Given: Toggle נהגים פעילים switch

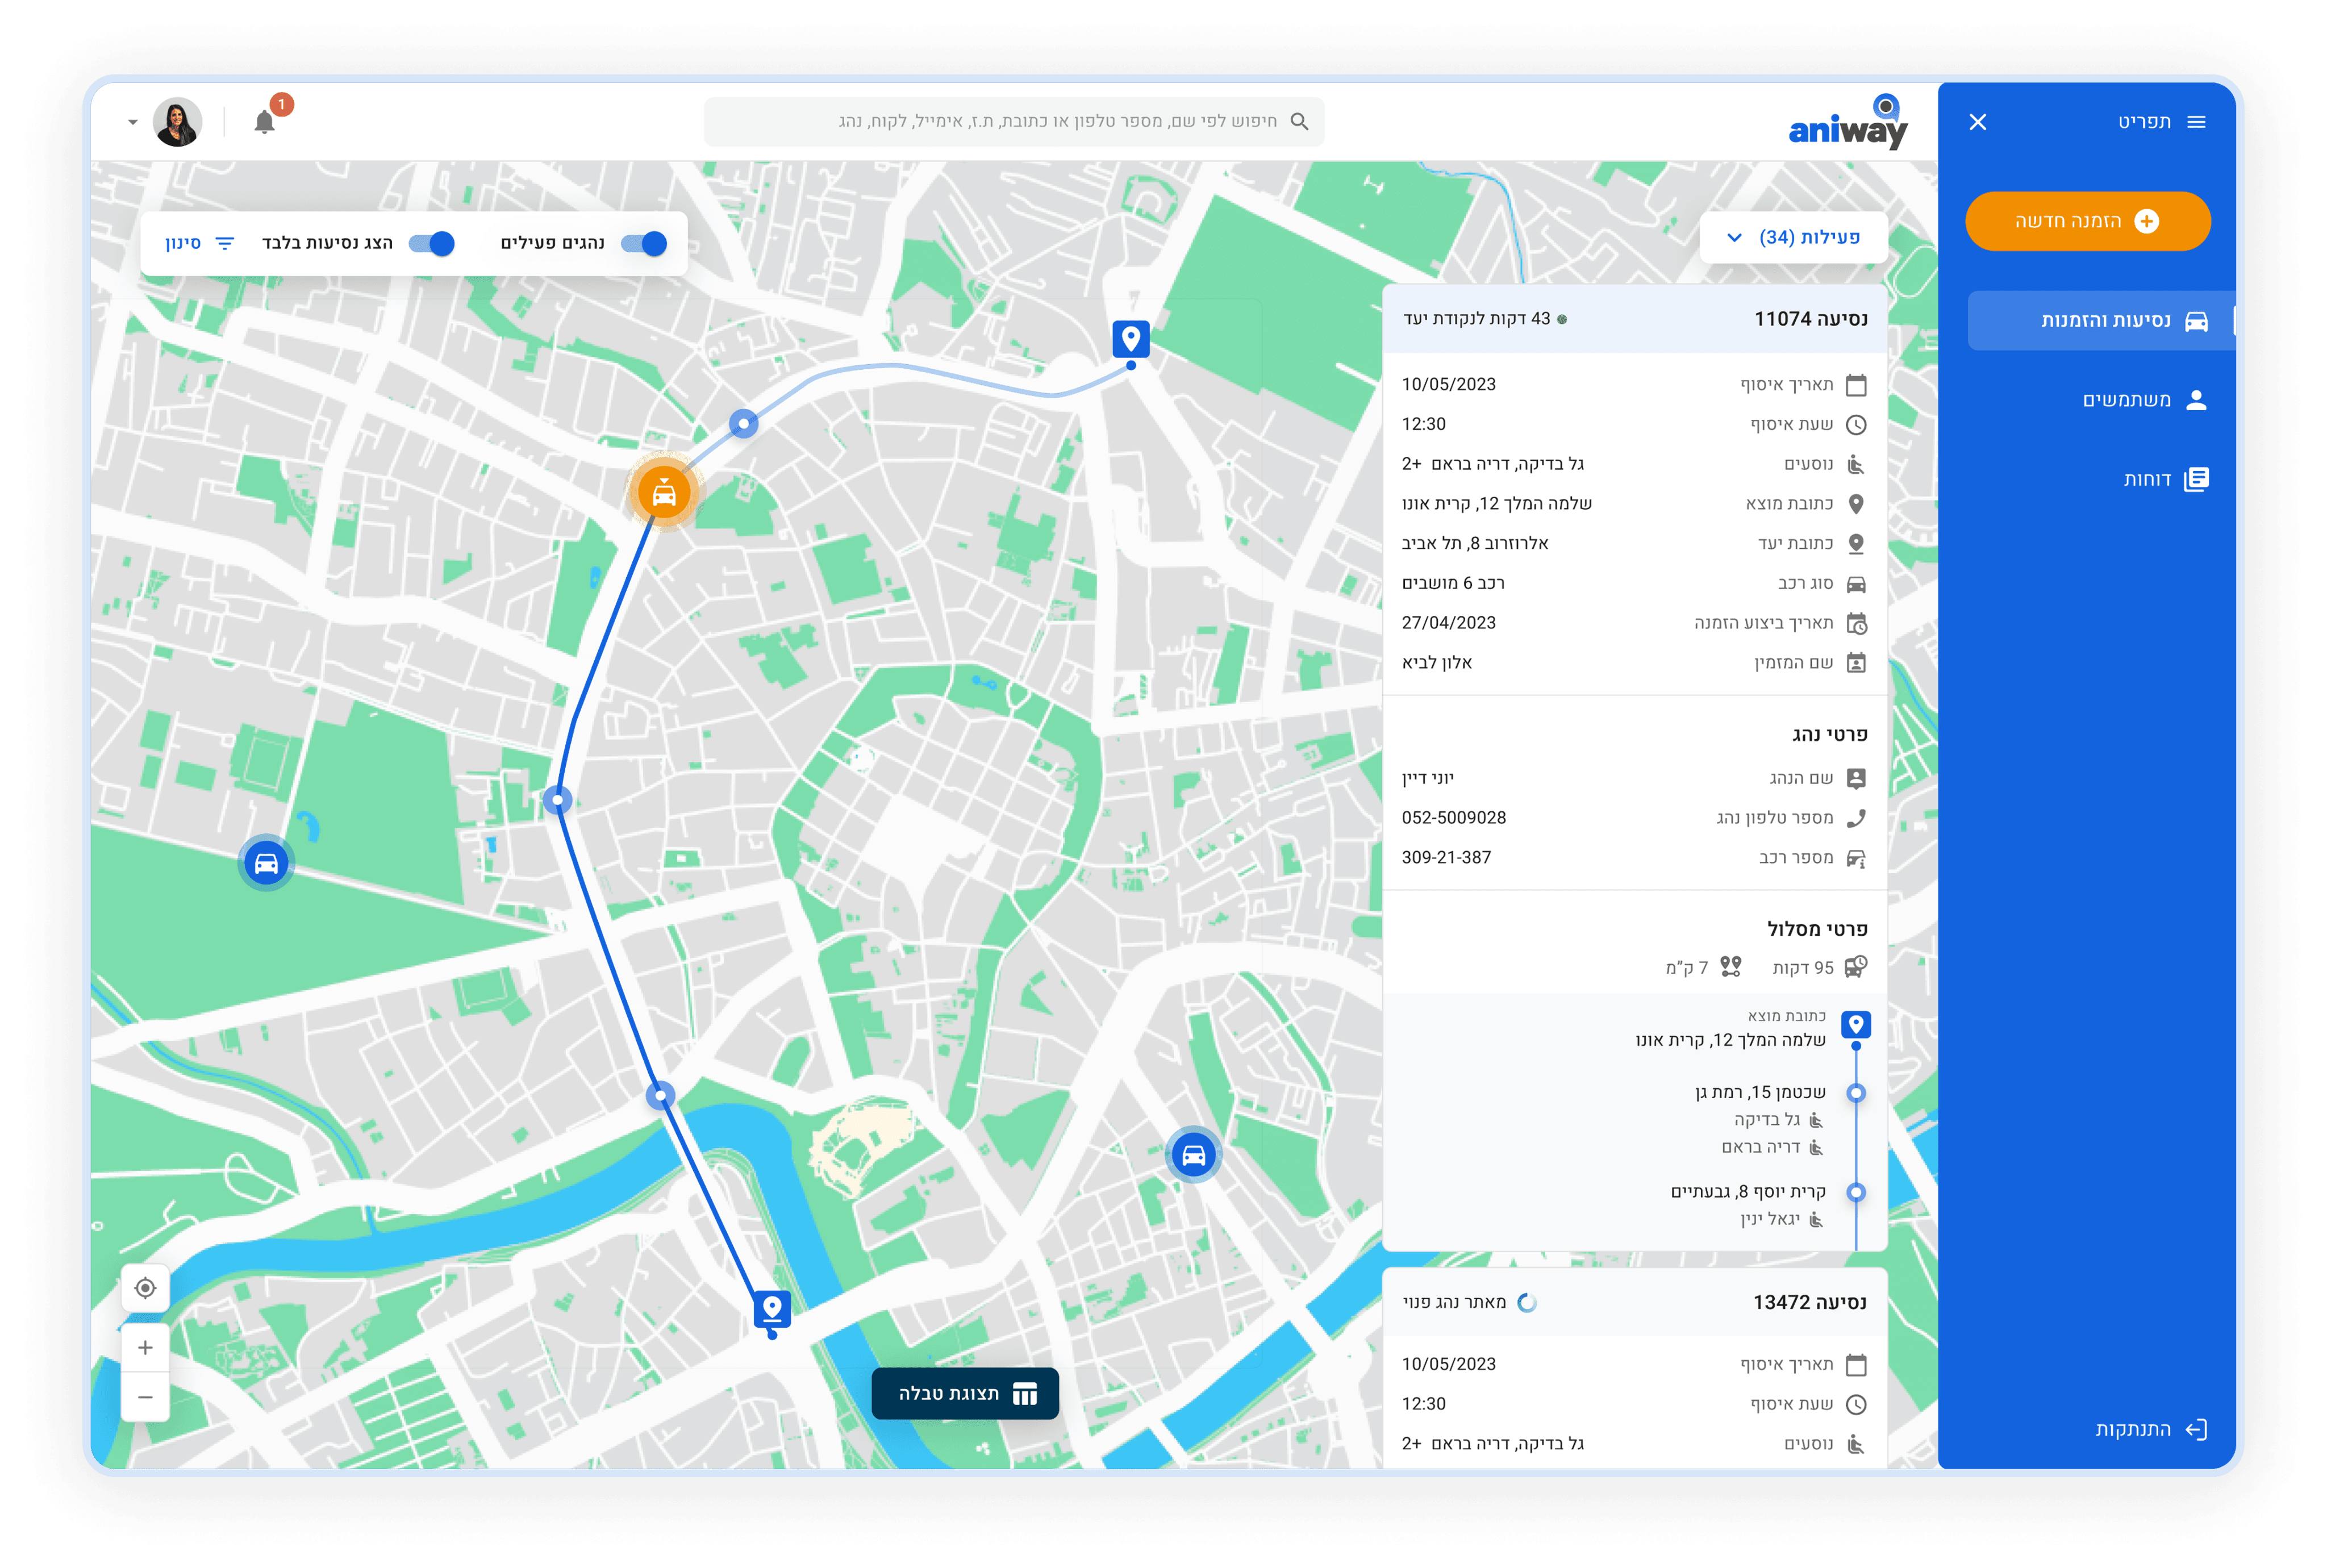Looking at the screenshot, I should pyautogui.click(x=643, y=243).
